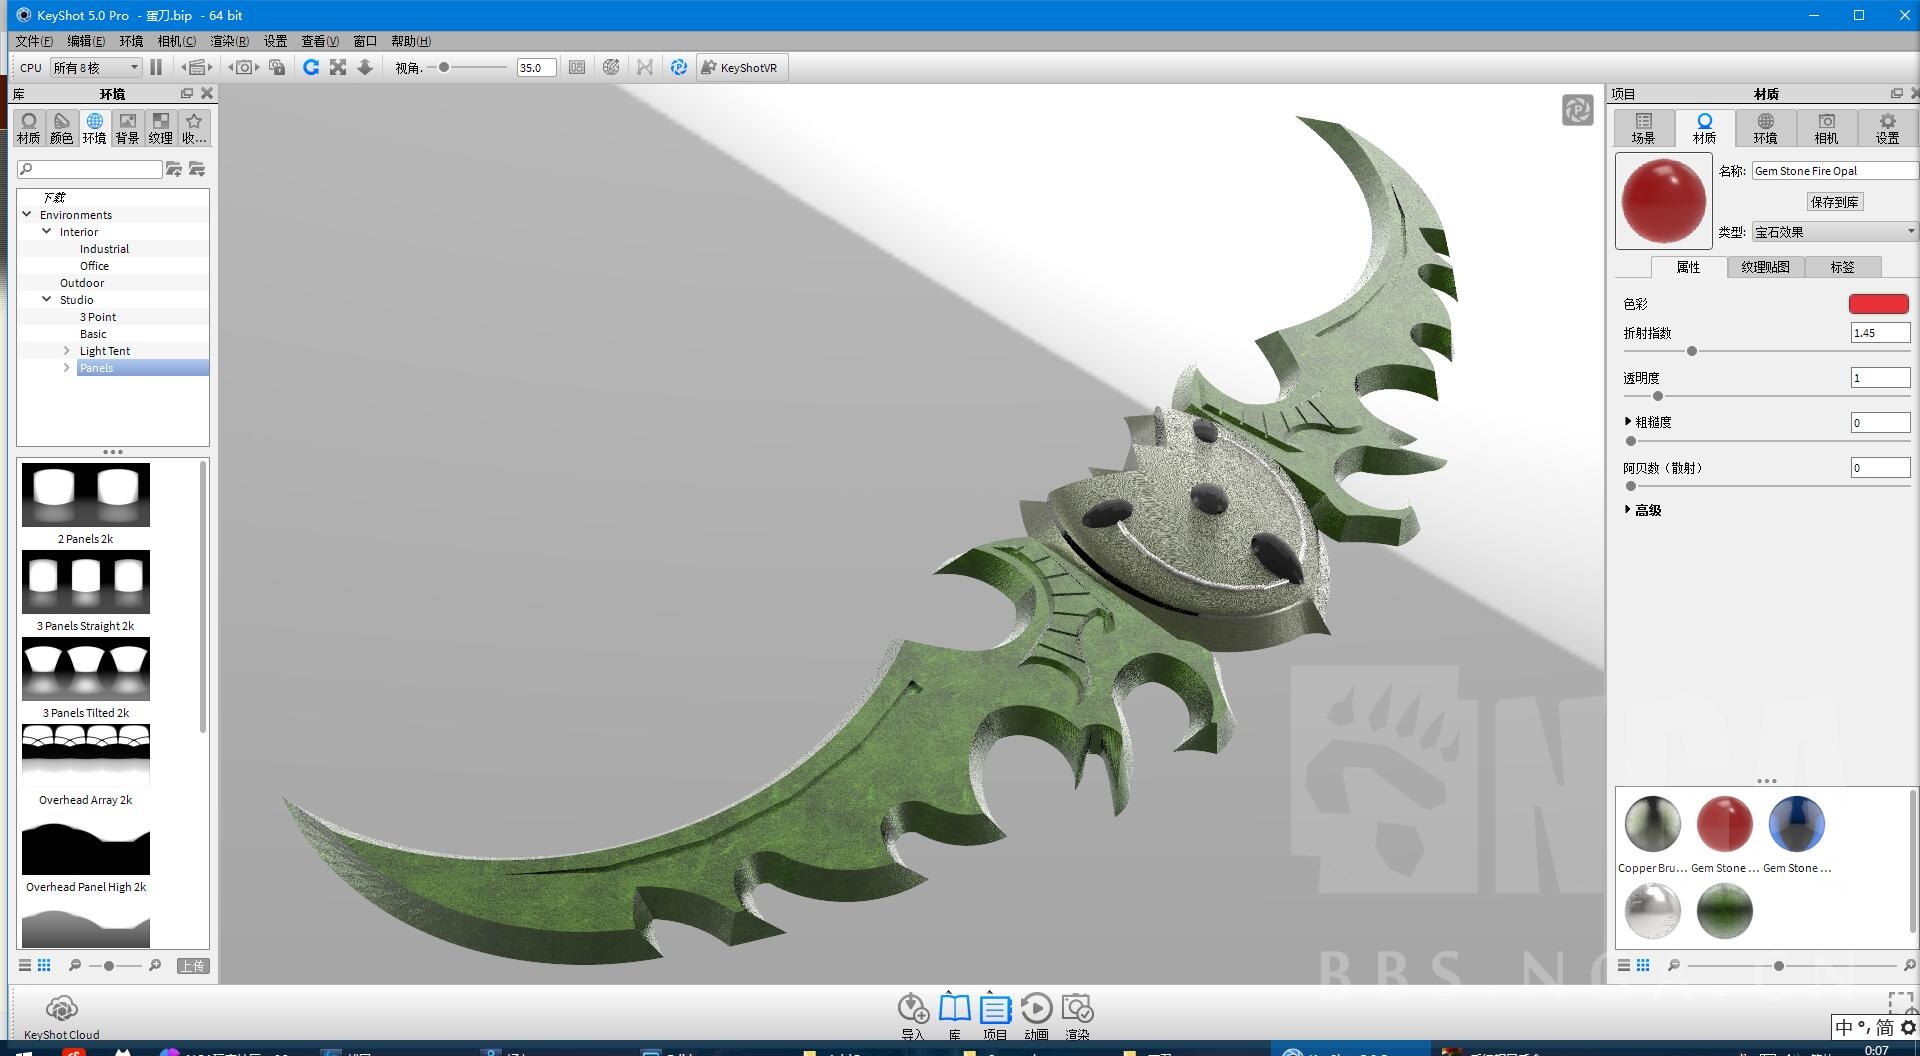Expand the Roughness disclosure triangle

(x=1628, y=421)
